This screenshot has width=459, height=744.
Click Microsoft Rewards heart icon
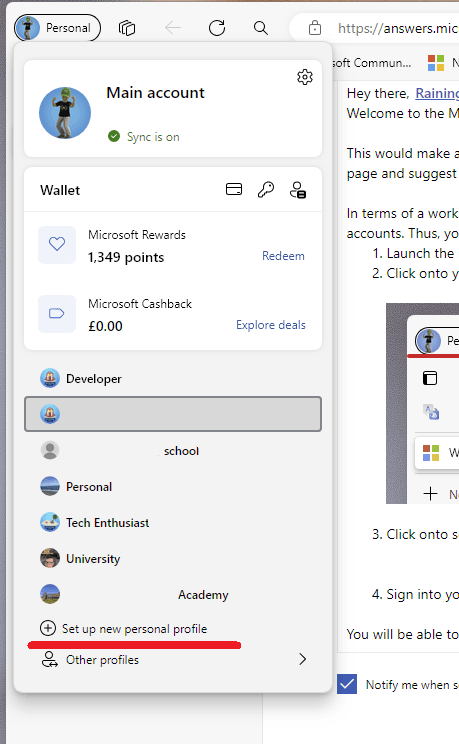point(57,244)
